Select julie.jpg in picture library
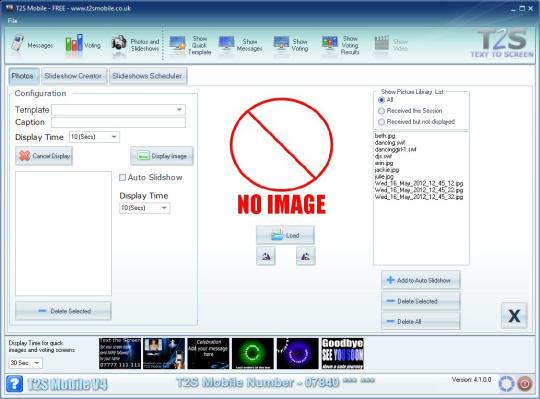 384,177
